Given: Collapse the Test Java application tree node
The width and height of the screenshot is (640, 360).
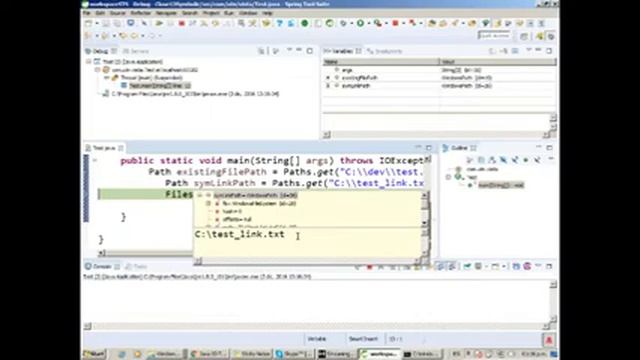Looking at the screenshot, I should [x=89, y=62].
